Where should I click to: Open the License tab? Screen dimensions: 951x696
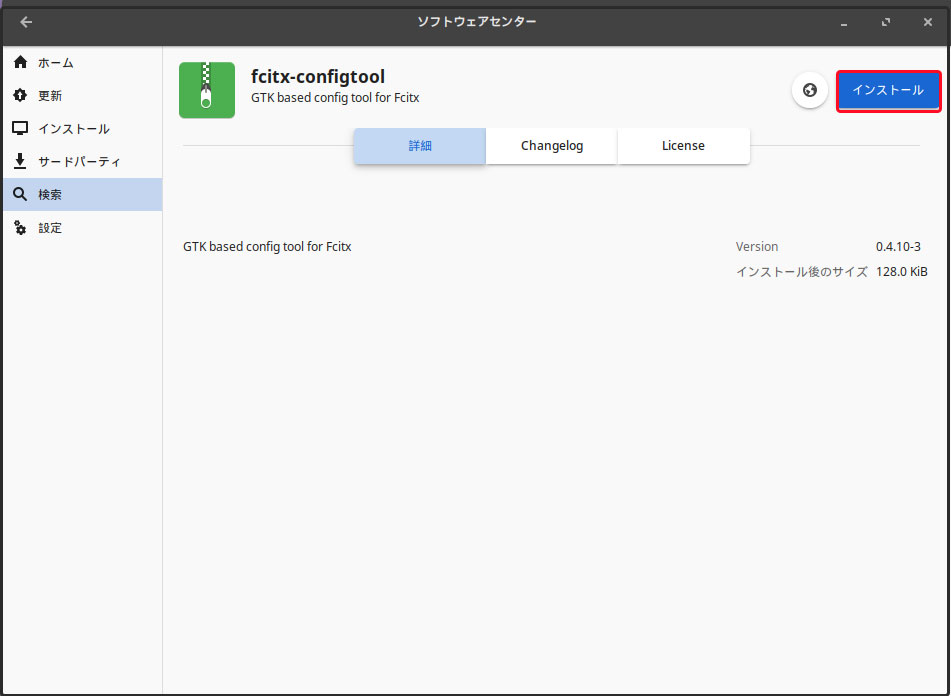(683, 146)
